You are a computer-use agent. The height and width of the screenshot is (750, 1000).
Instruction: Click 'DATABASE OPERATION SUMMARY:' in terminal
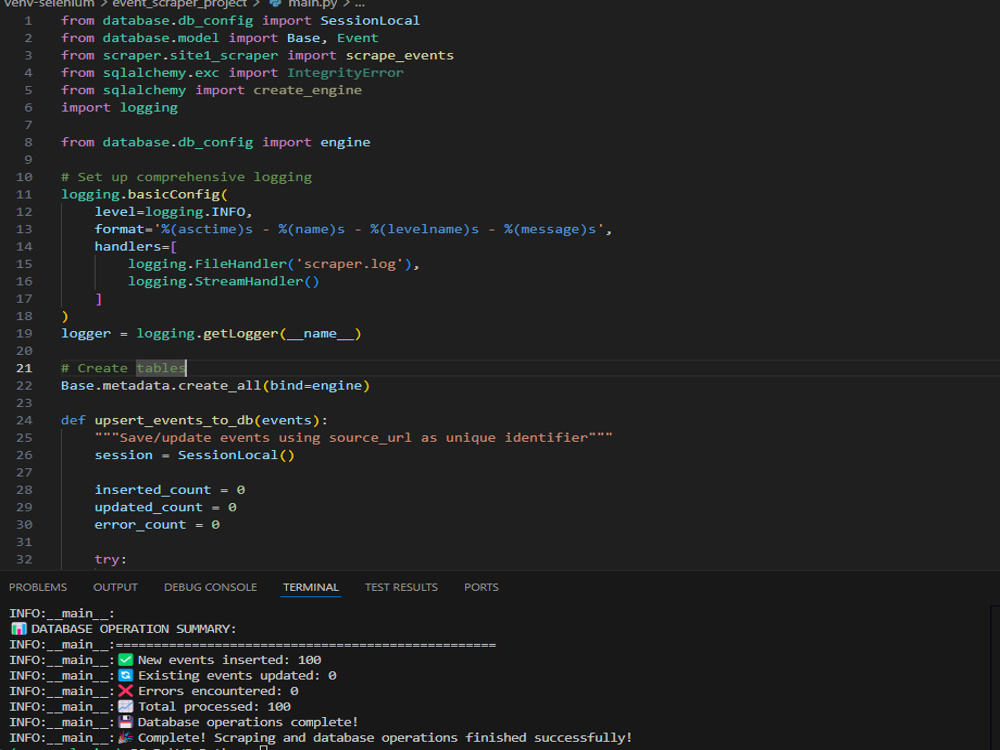(133, 629)
